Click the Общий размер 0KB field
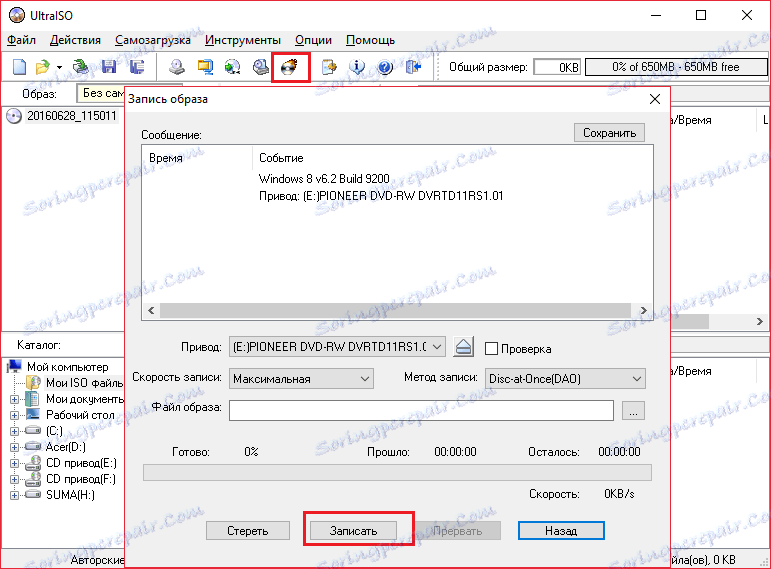Viewport: 771px width, 569px height. pos(557,67)
